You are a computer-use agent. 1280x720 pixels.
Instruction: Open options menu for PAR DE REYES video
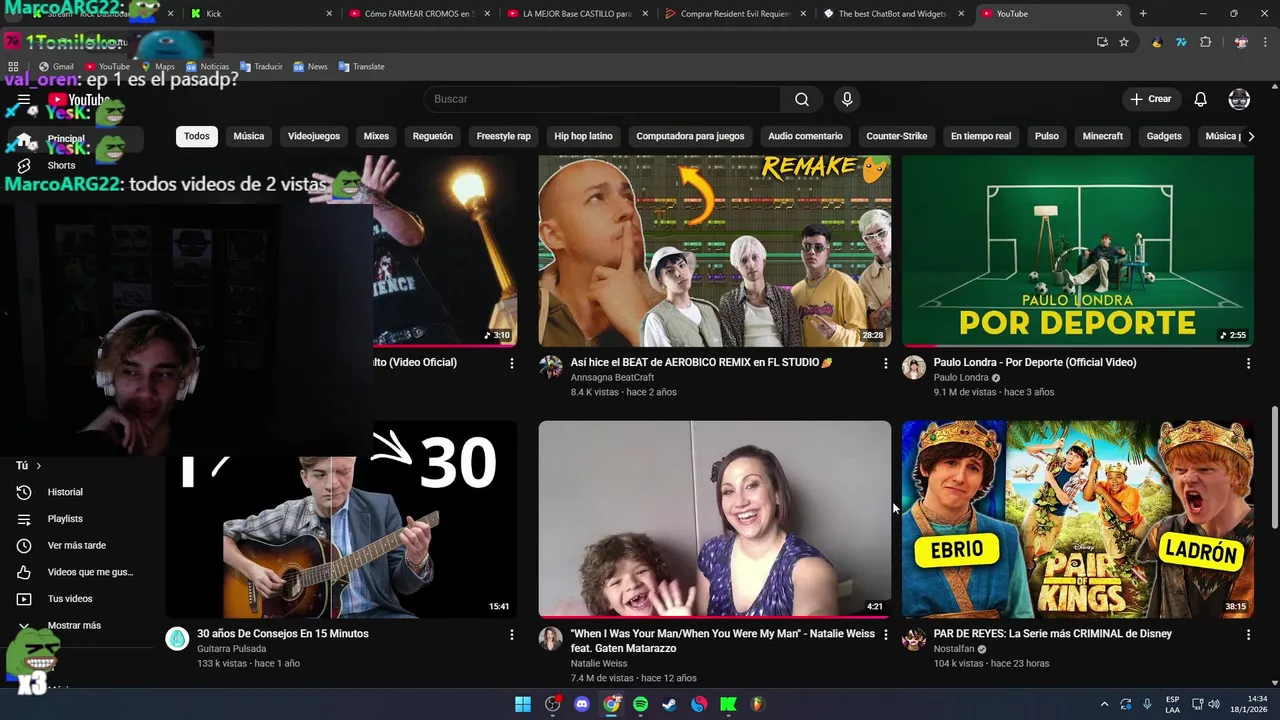[x=1248, y=635]
